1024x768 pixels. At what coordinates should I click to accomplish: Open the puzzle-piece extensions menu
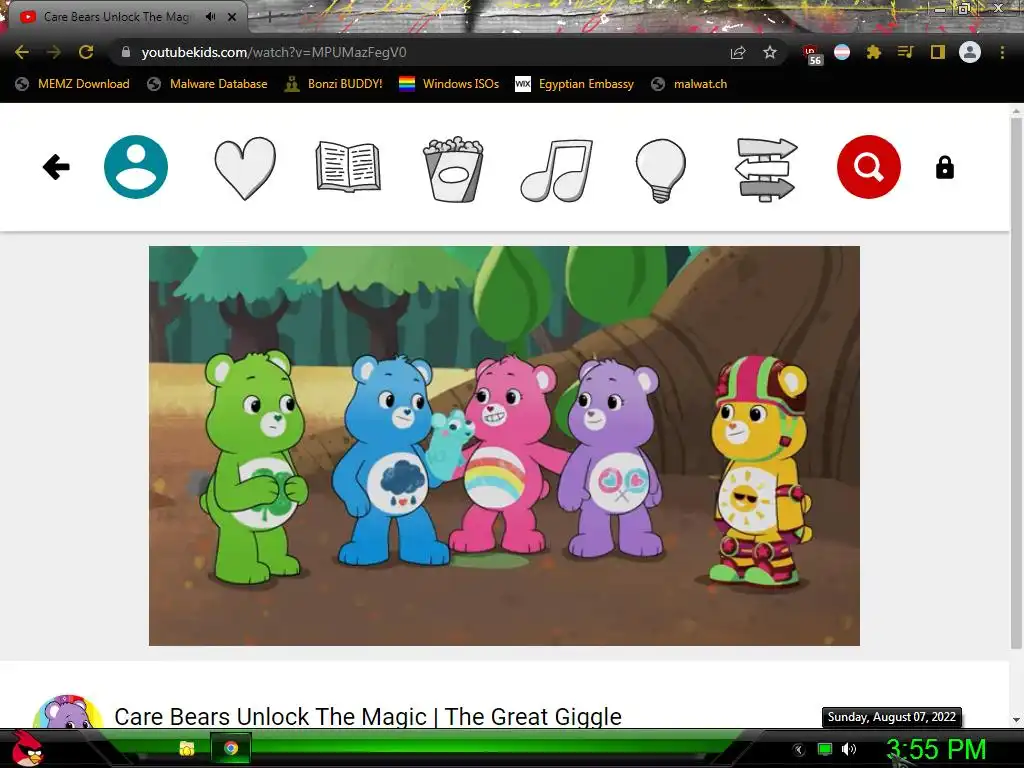pyautogui.click(x=873, y=52)
